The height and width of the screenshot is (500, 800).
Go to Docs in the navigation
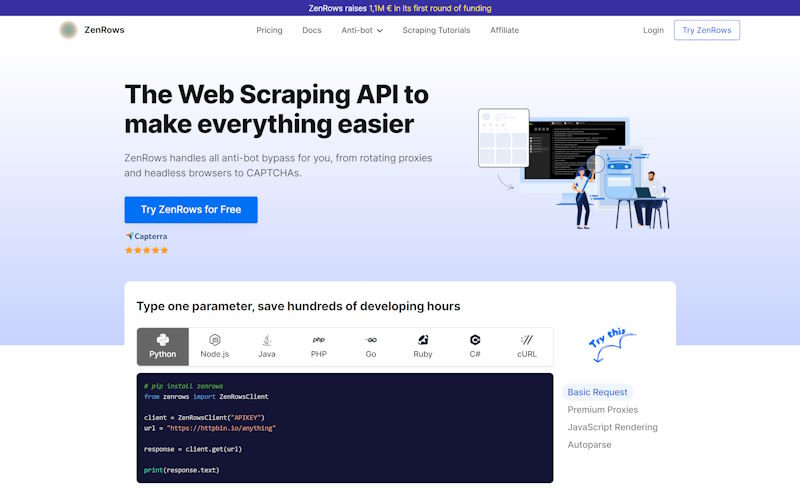coord(312,30)
